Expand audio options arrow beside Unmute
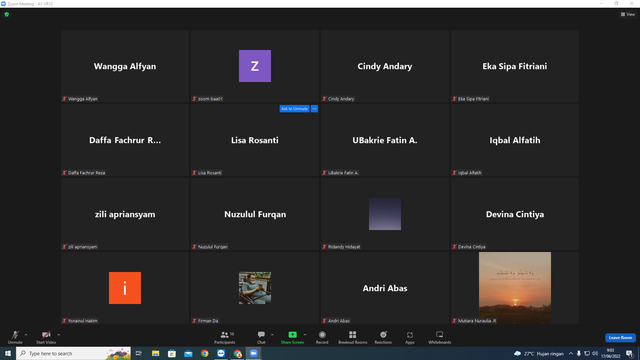640x360 pixels. click(x=26, y=335)
